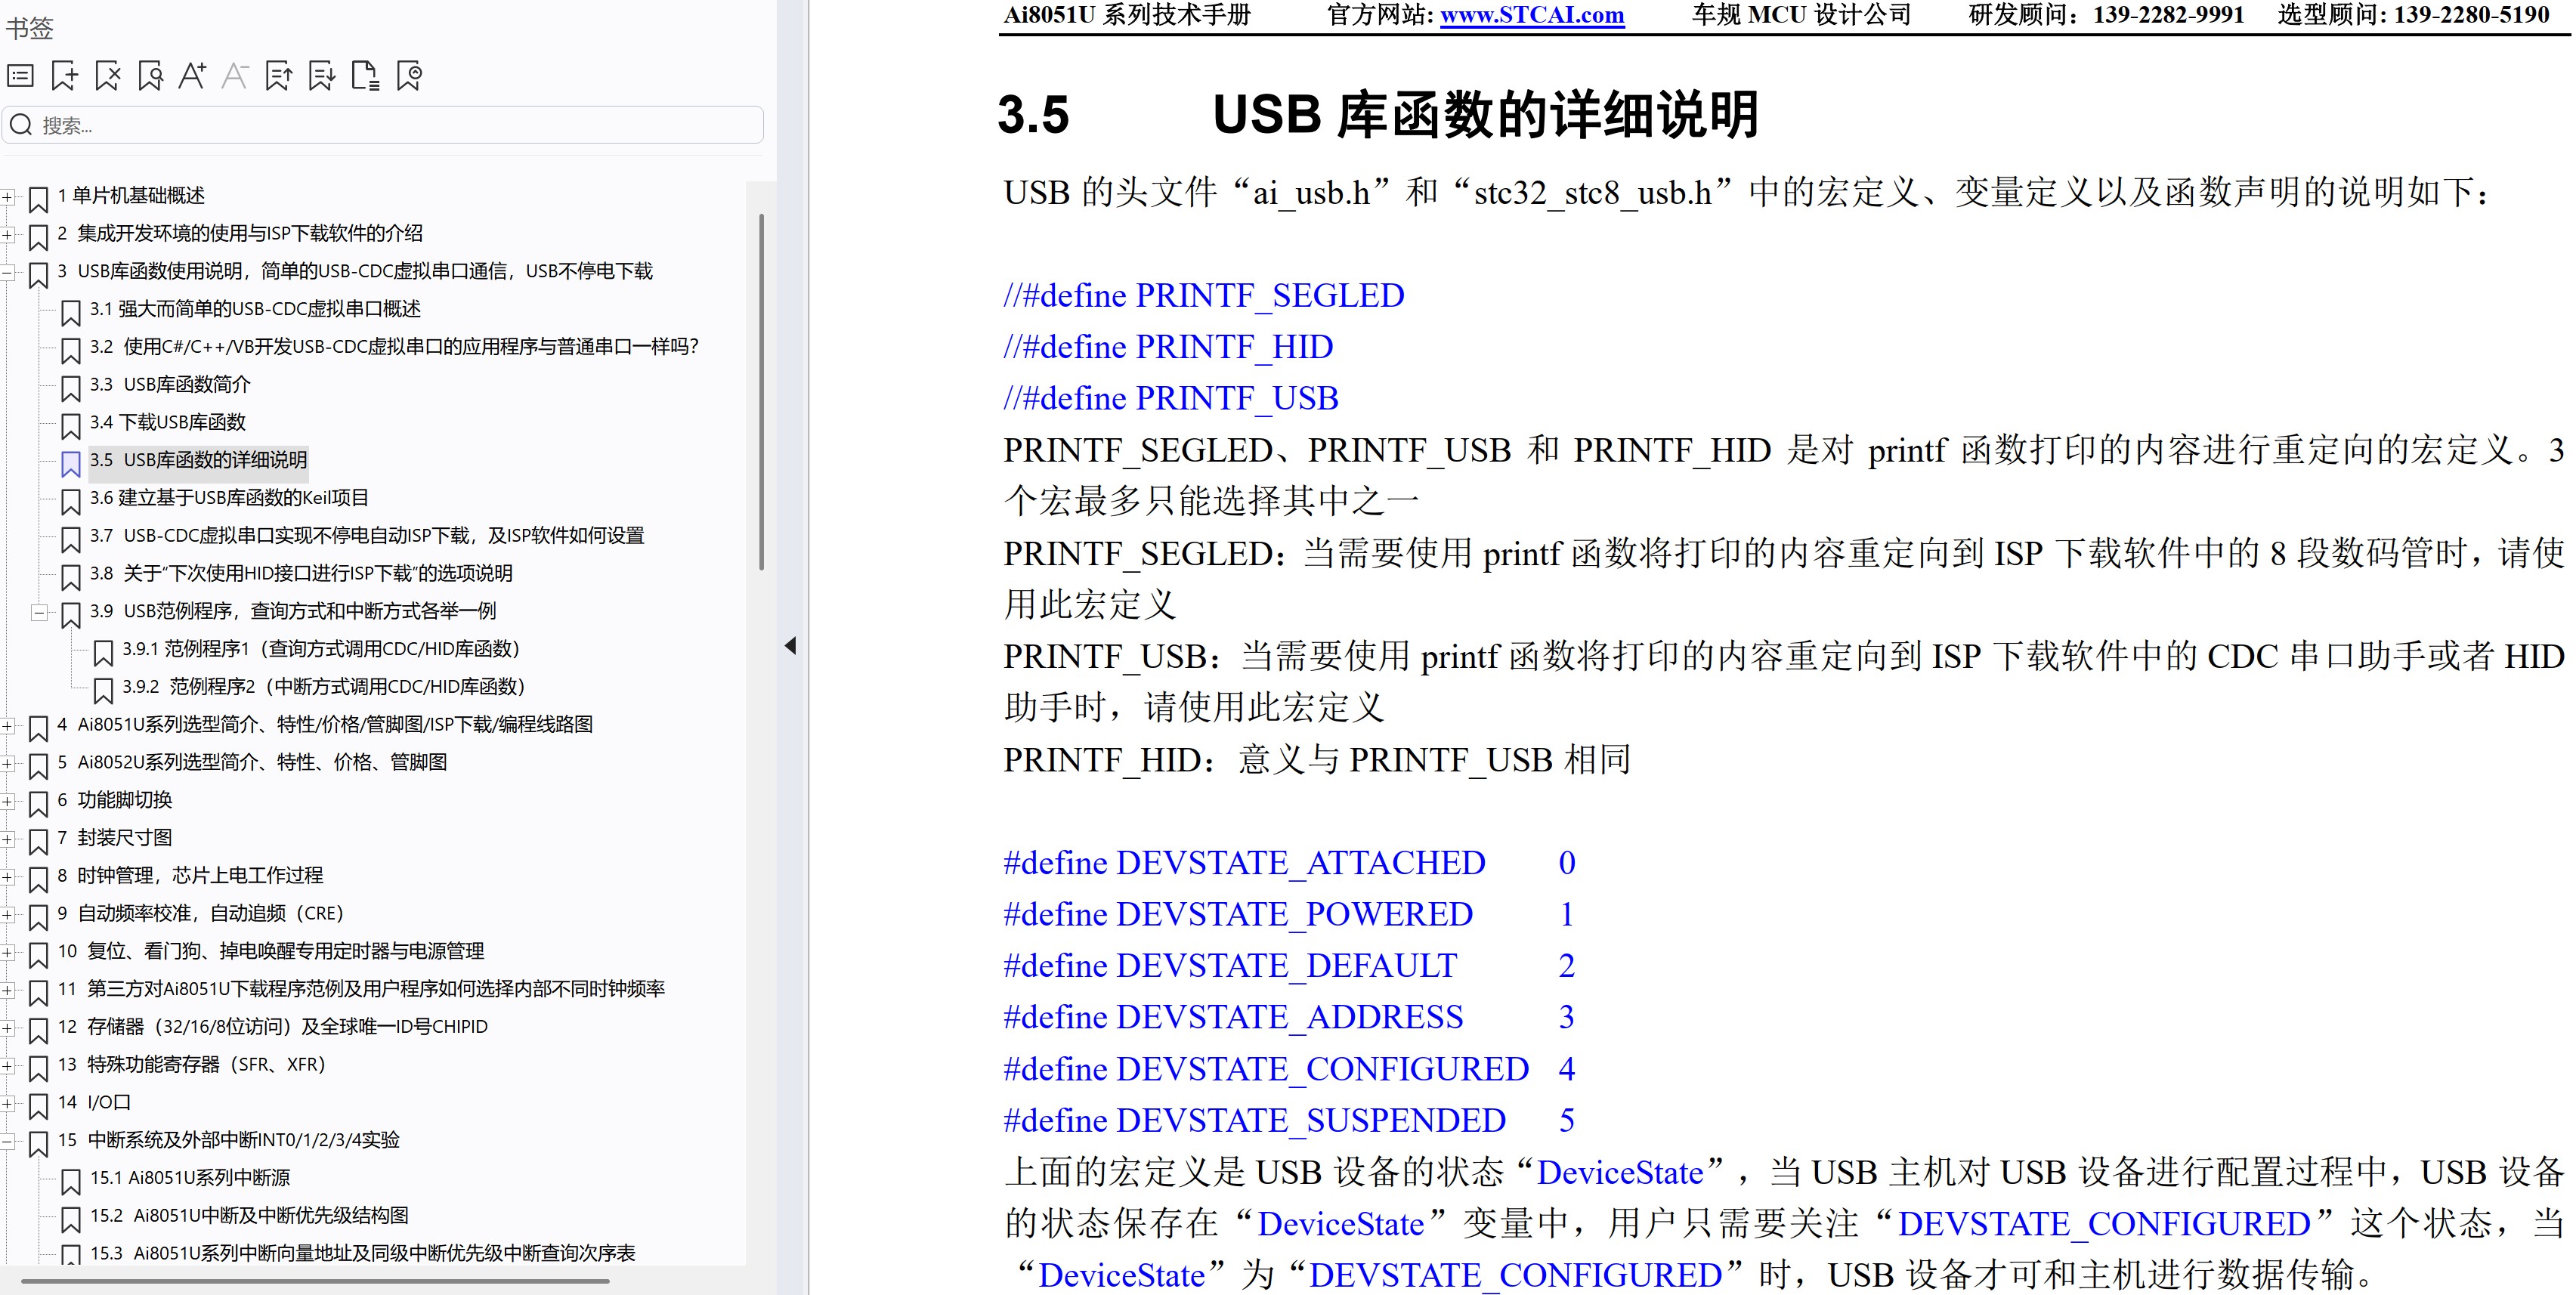Select bookmark 3.5 USB库函数的详细说明
This screenshot has width=2576, height=1295.
tap(198, 460)
